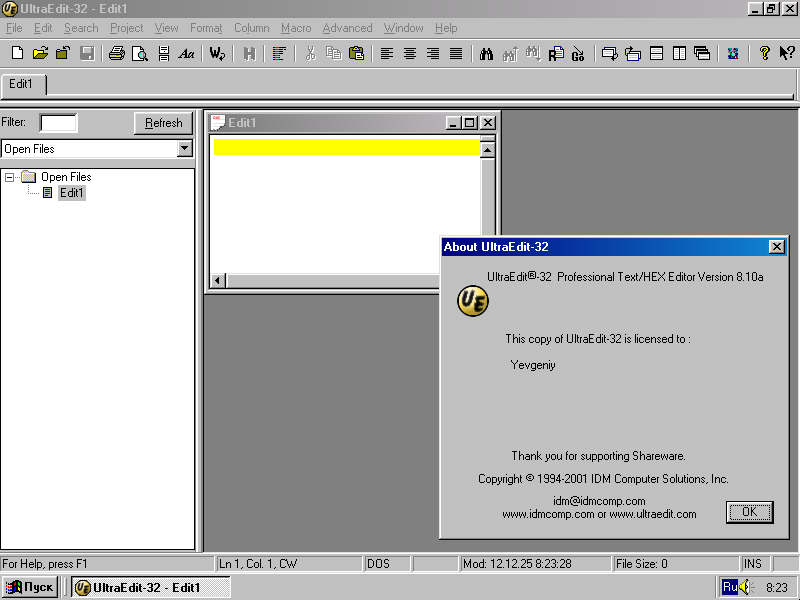
Task: Click the Cut scissors icon
Action: coord(310,53)
